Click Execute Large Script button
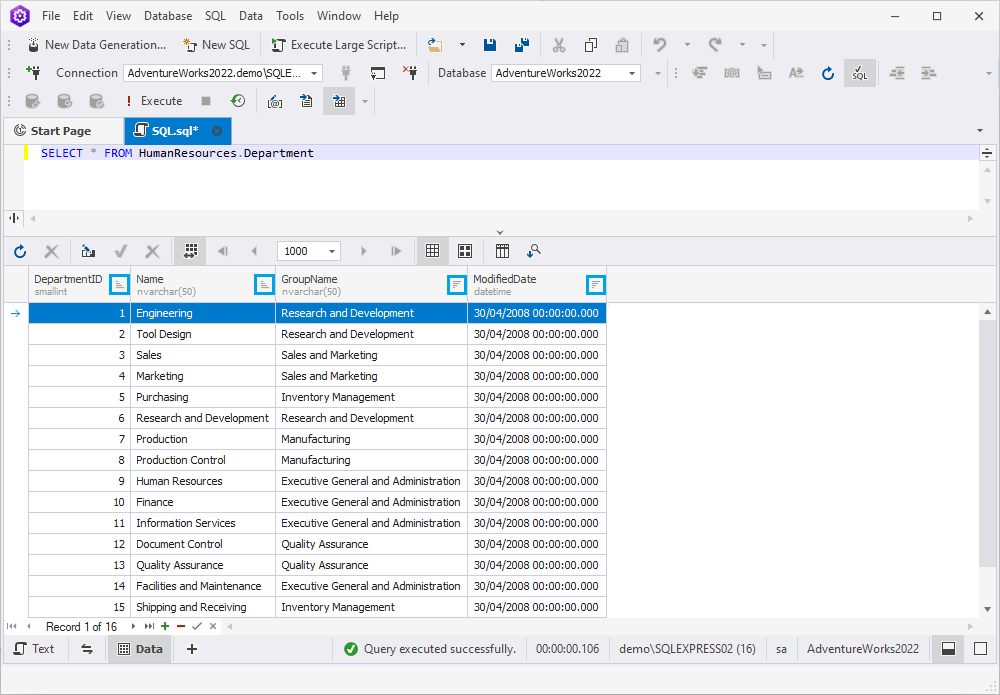 coord(339,45)
